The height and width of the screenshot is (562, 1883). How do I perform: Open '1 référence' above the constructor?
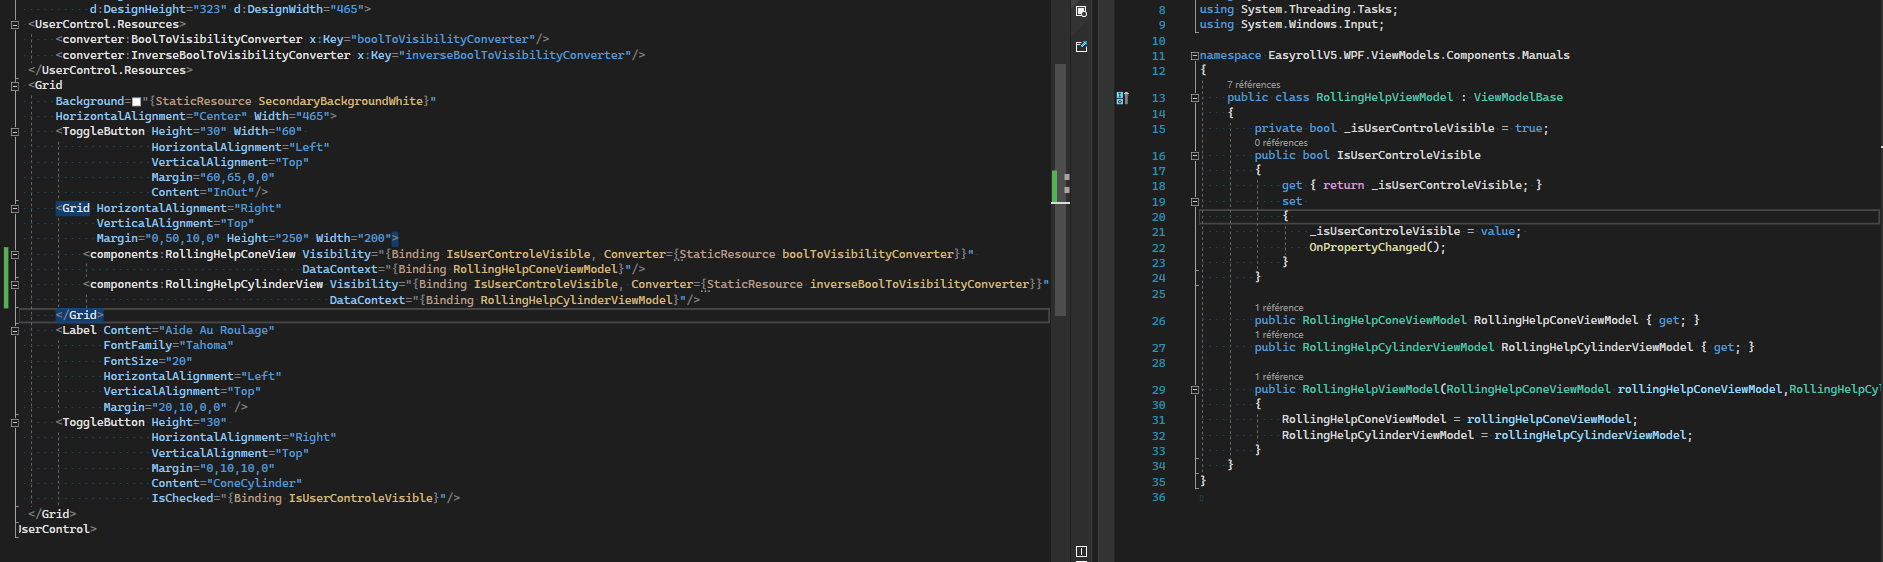(1279, 377)
